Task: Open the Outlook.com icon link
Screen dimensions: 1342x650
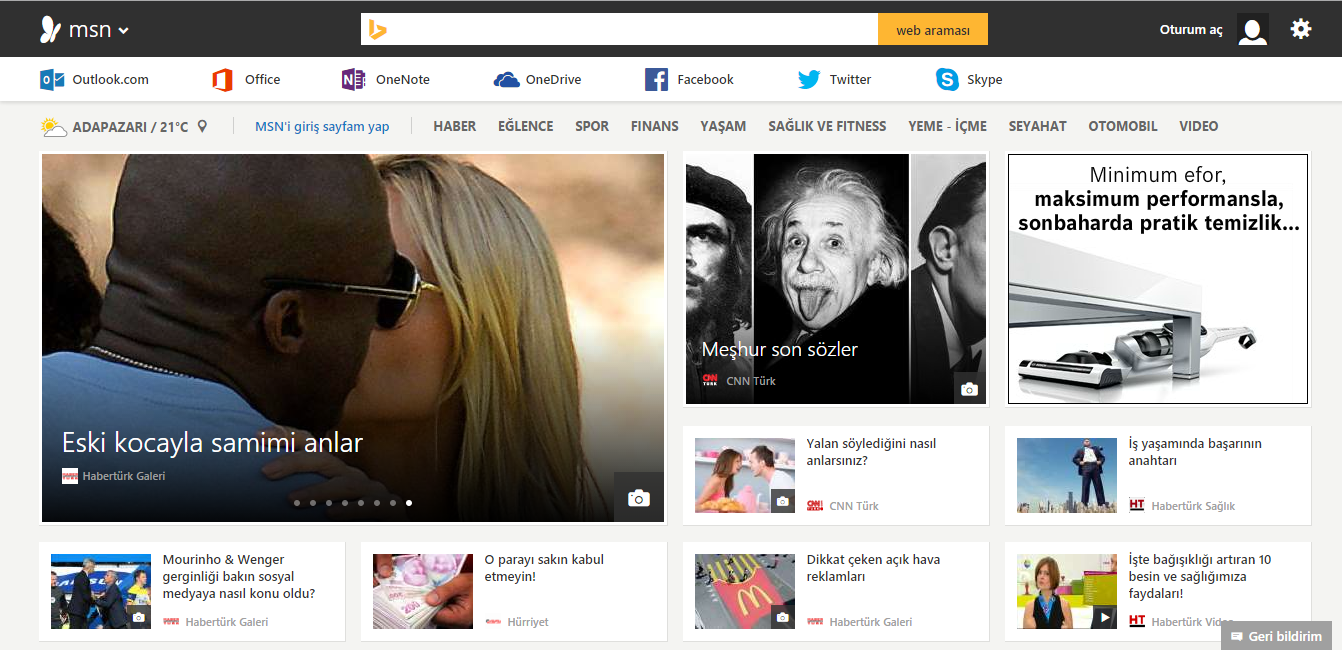Action: 52,80
